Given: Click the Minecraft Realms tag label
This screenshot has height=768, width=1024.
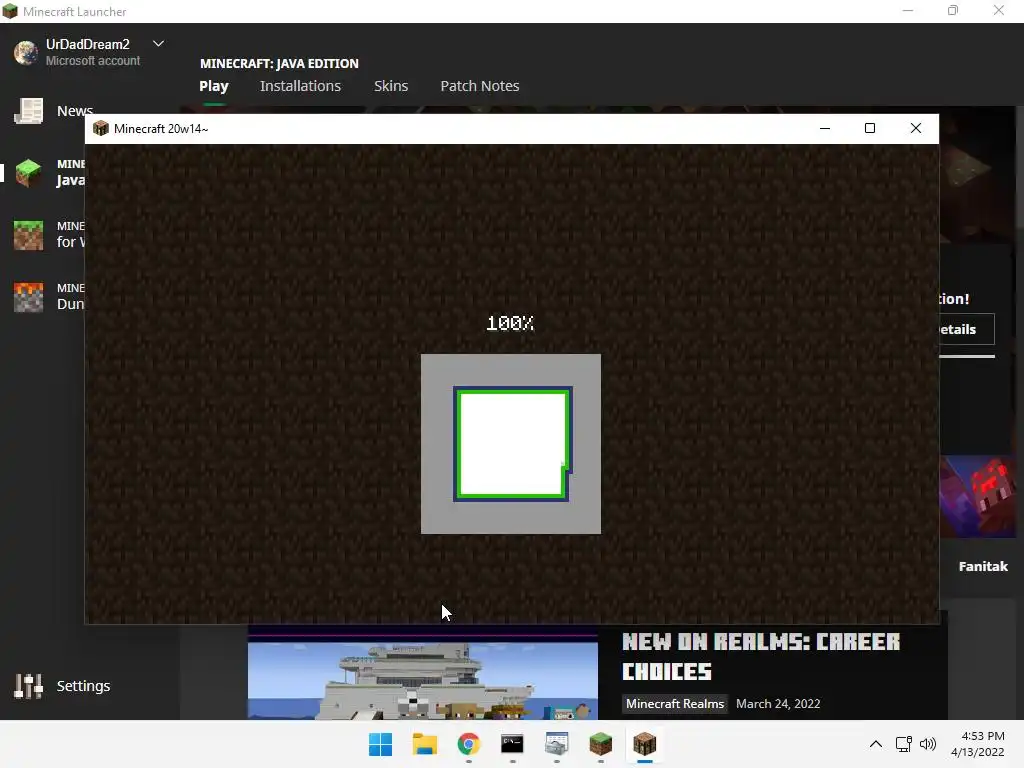Looking at the screenshot, I should click(x=675, y=704).
